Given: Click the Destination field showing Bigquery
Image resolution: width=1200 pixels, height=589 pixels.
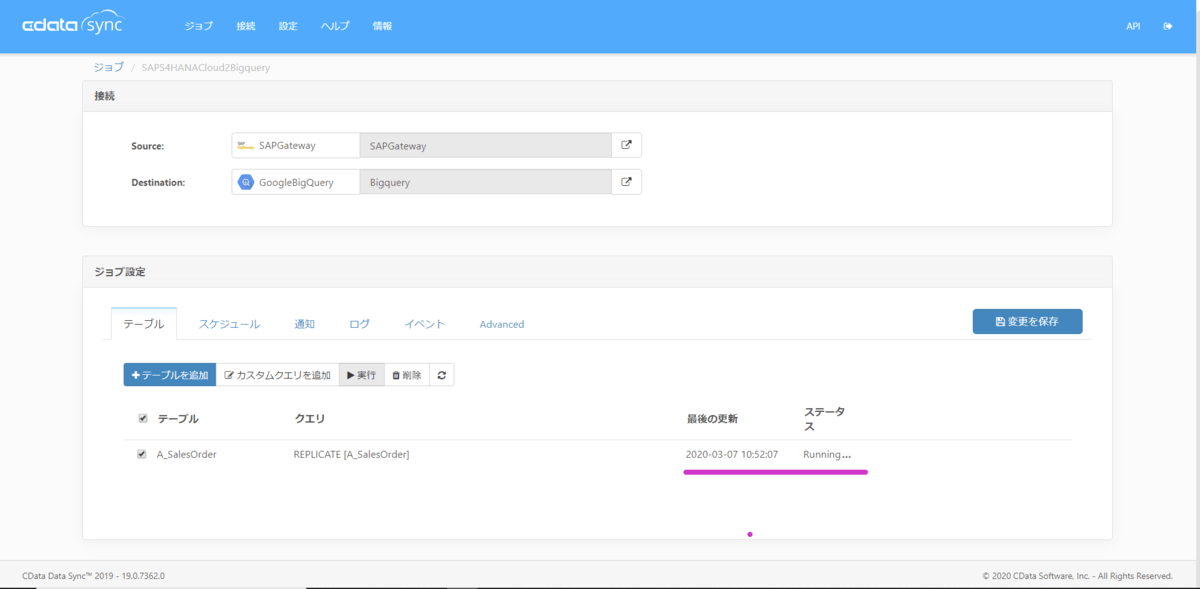Looking at the screenshot, I should click(485, 182).
